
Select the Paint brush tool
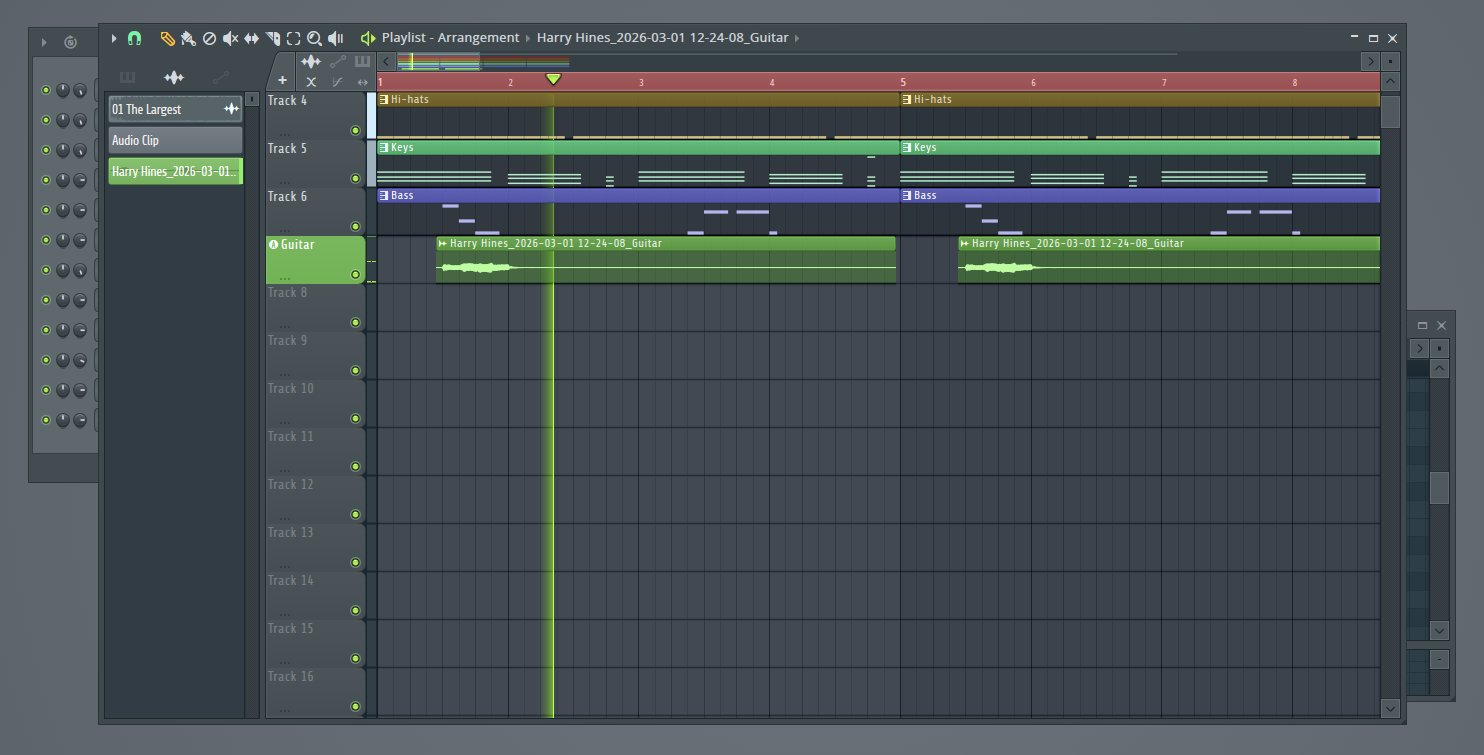(x=188, y=38)
